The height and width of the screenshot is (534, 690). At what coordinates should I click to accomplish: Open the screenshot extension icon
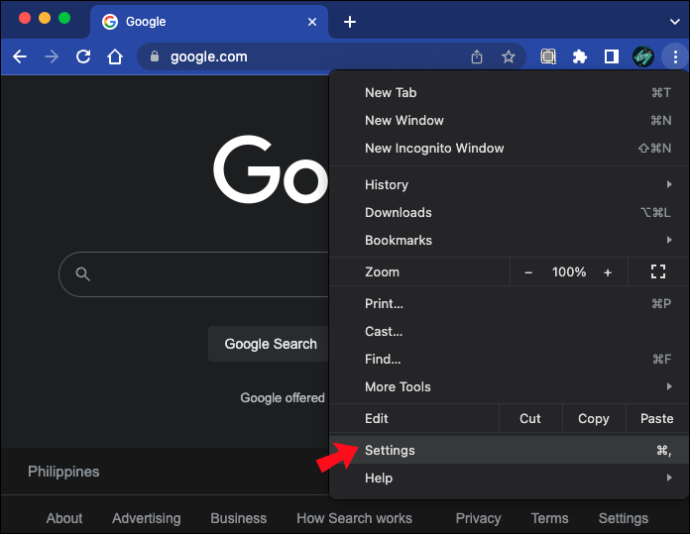click(548, 57)
